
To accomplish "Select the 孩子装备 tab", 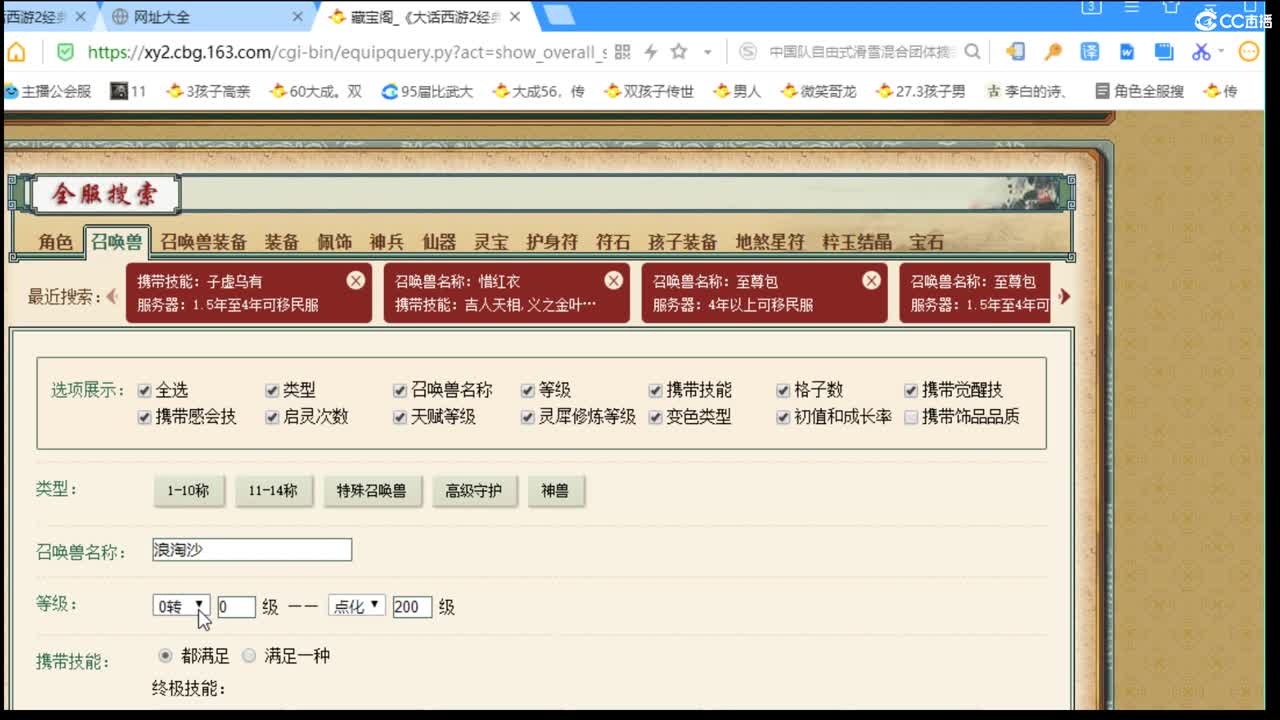I will 682,242.
